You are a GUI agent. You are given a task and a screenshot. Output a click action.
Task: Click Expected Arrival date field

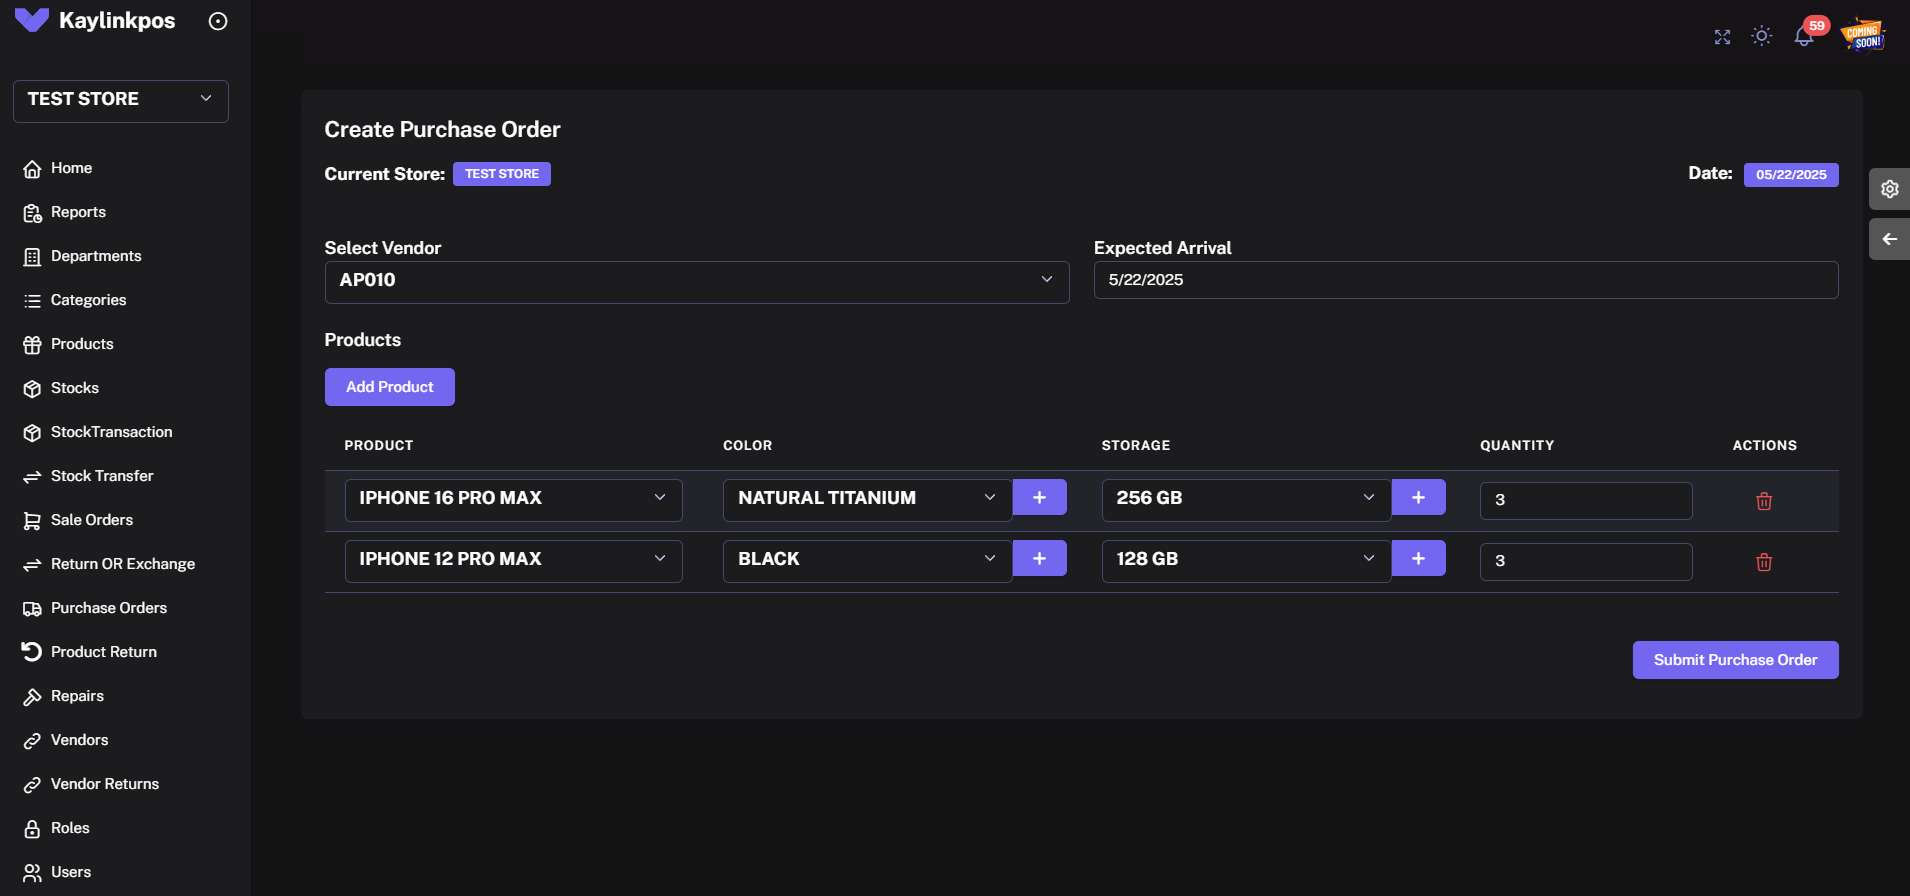[x=1466, y=280]
